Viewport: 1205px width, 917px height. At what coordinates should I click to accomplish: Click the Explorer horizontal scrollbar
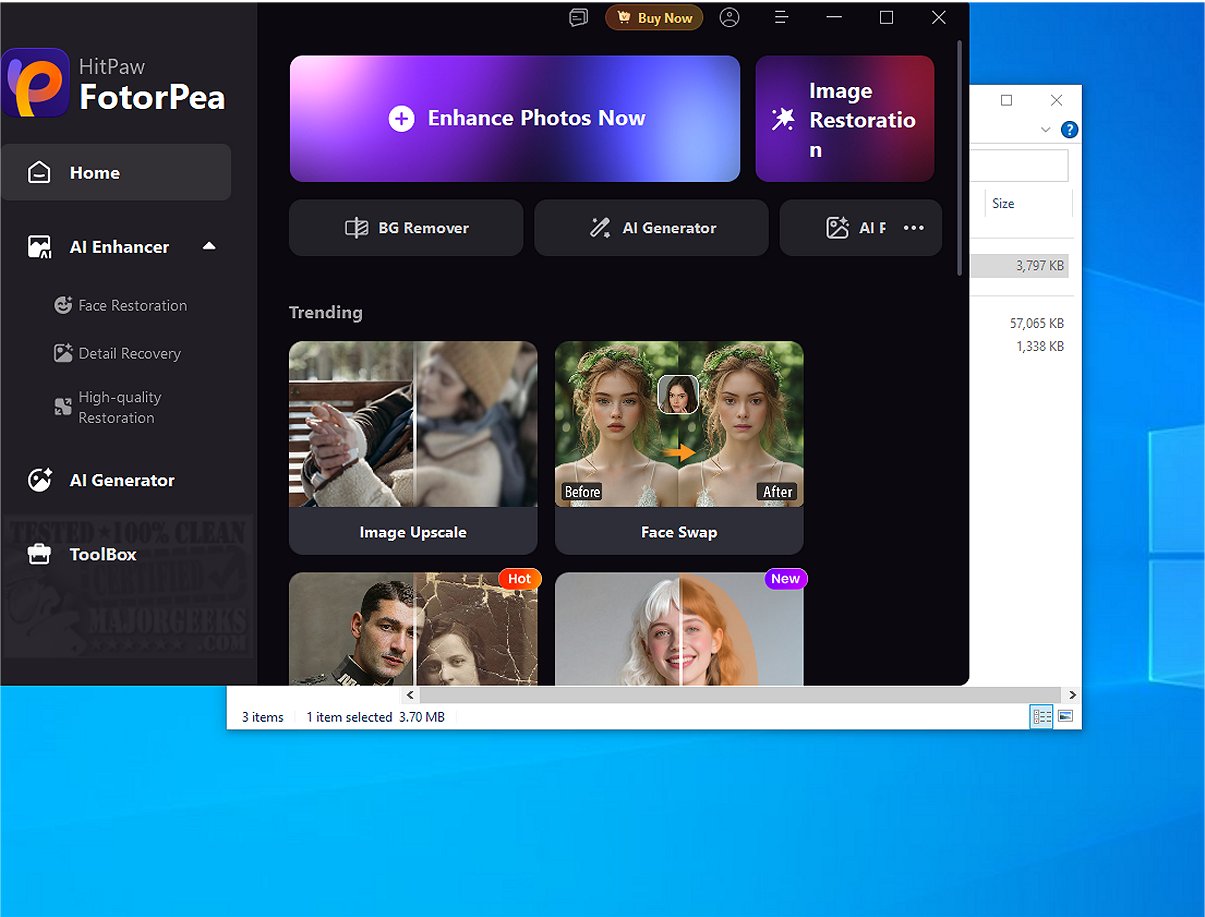pyautogui.click(x=740, y=695)
